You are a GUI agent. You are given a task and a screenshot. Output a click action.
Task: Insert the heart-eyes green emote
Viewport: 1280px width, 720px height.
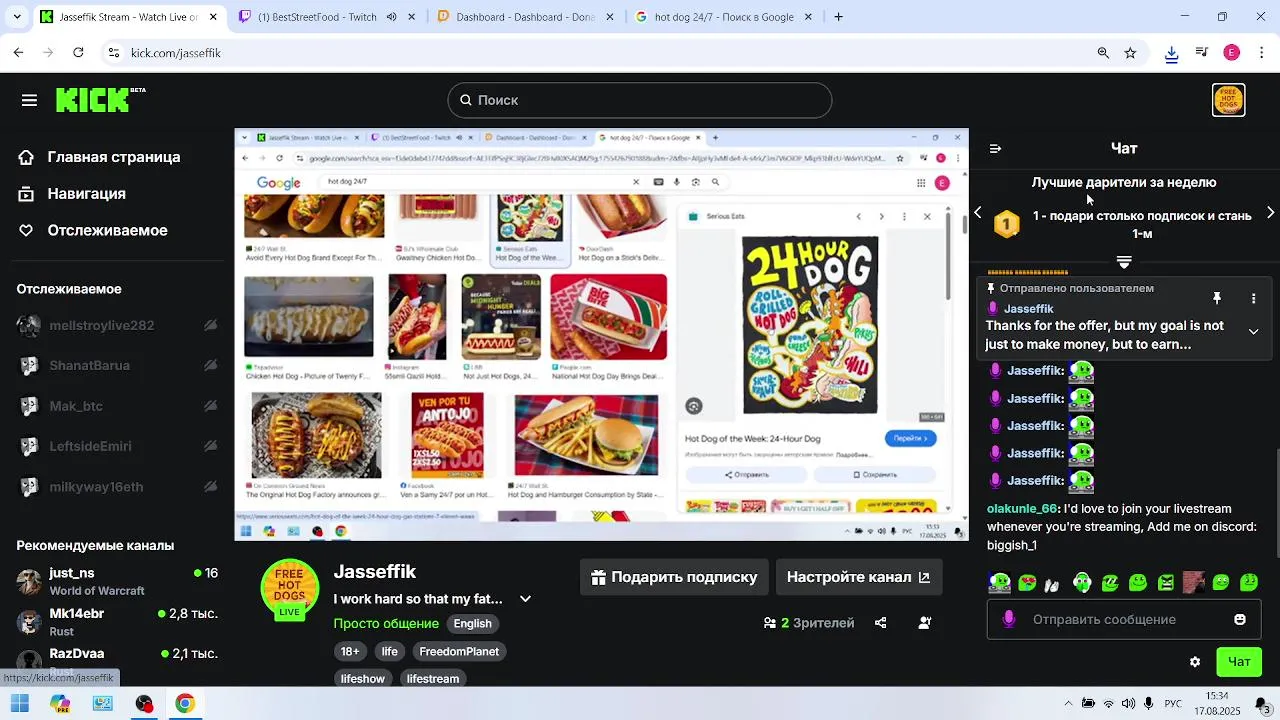(1027, 582)
